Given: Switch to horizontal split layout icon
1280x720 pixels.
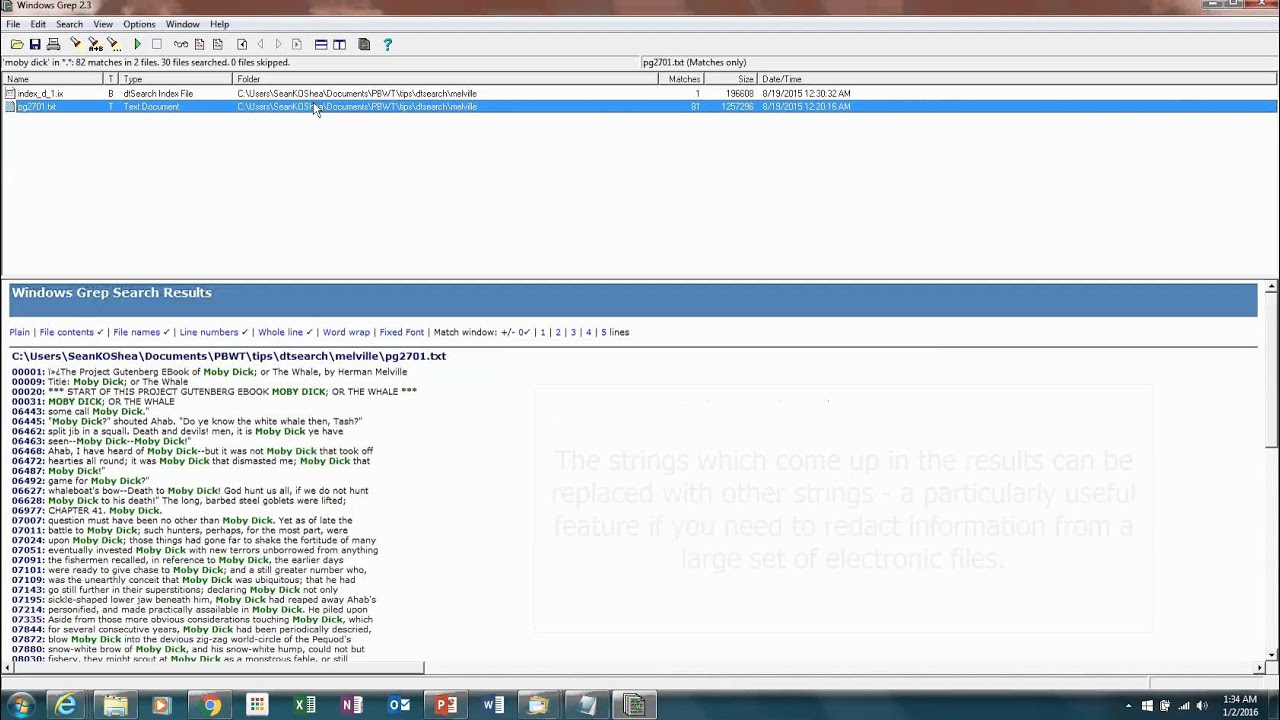Looking at the screenshot, I should point(321,44).
